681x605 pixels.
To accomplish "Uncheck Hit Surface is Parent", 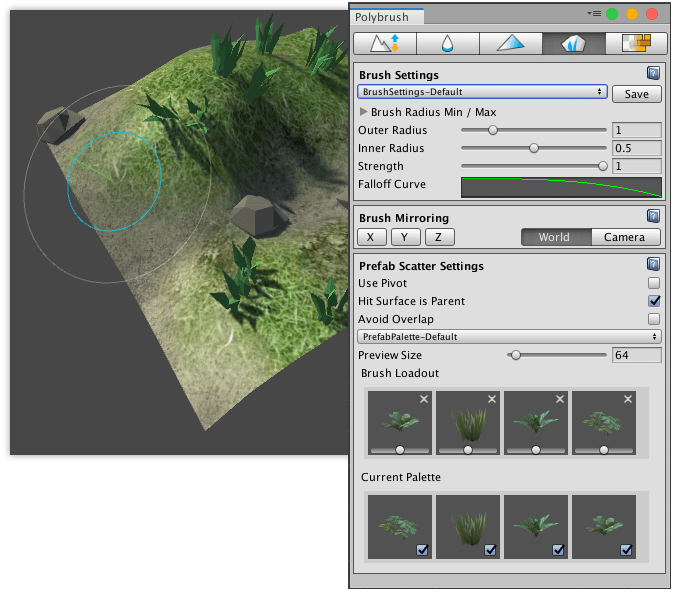I will tap(654, 301).
